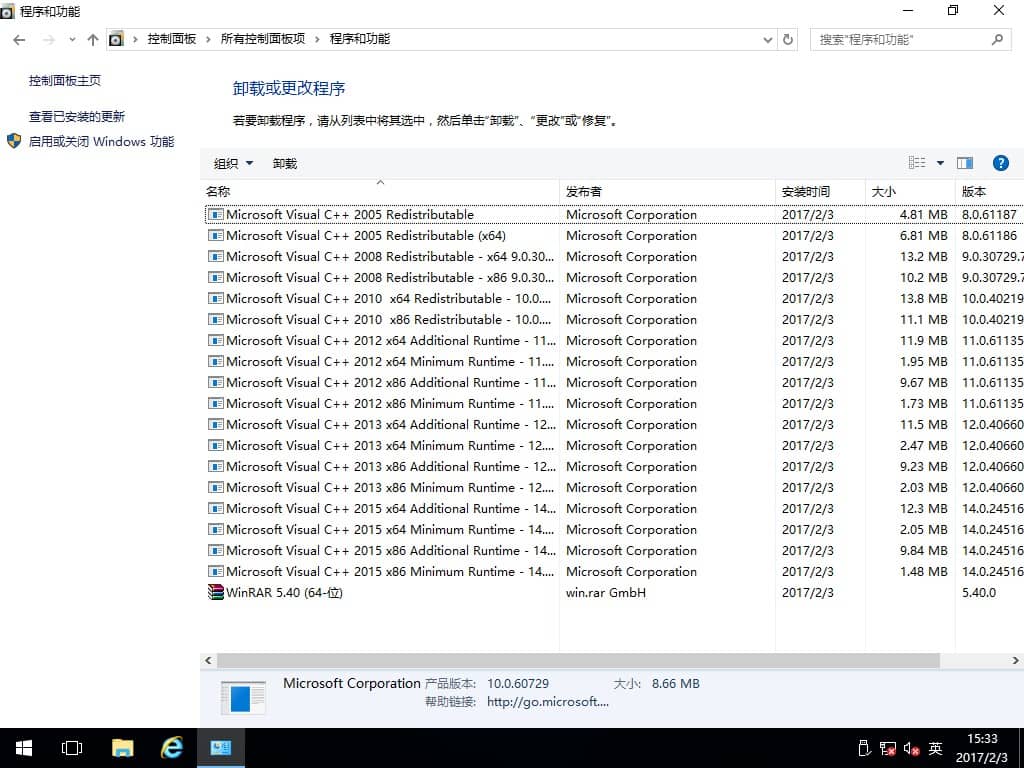Expand the view options dropdown arrow
Viewport: 1024px width, 768px height.
940,163
